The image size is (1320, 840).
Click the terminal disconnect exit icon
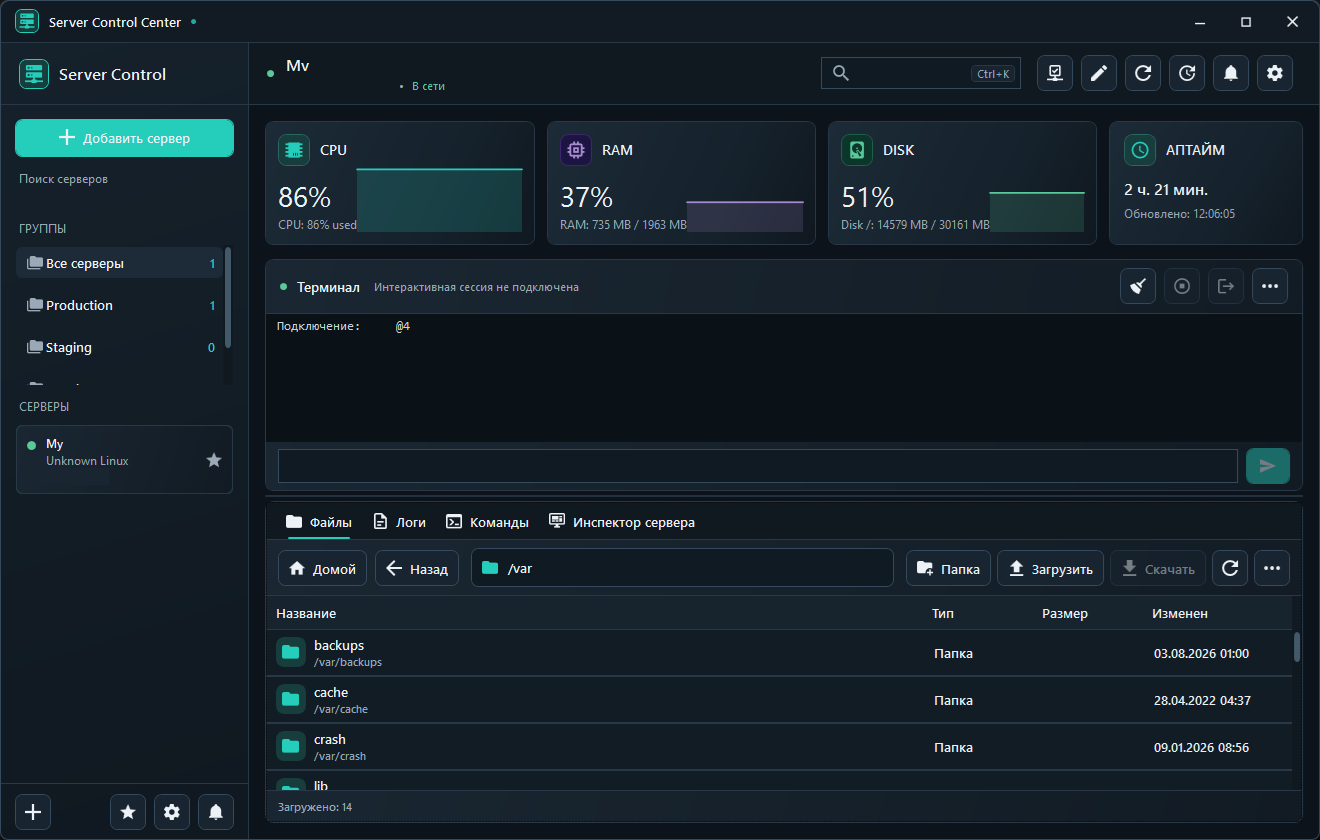(1226, 286)
